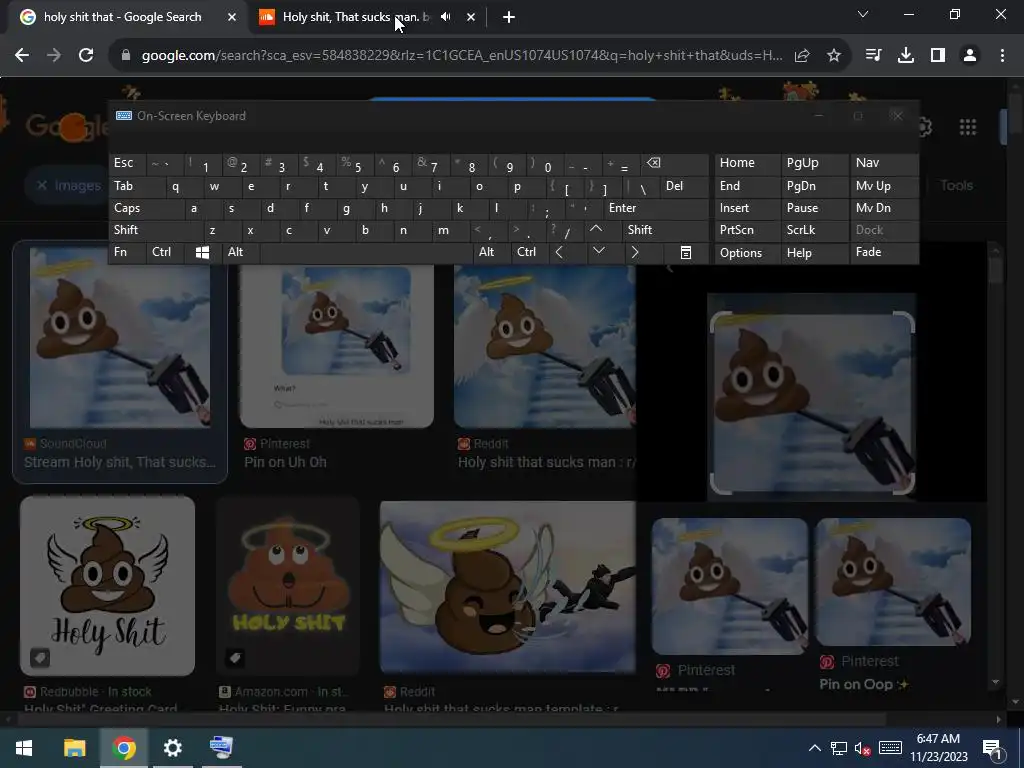Open the Tools option in Google Images

pos(956,185)
